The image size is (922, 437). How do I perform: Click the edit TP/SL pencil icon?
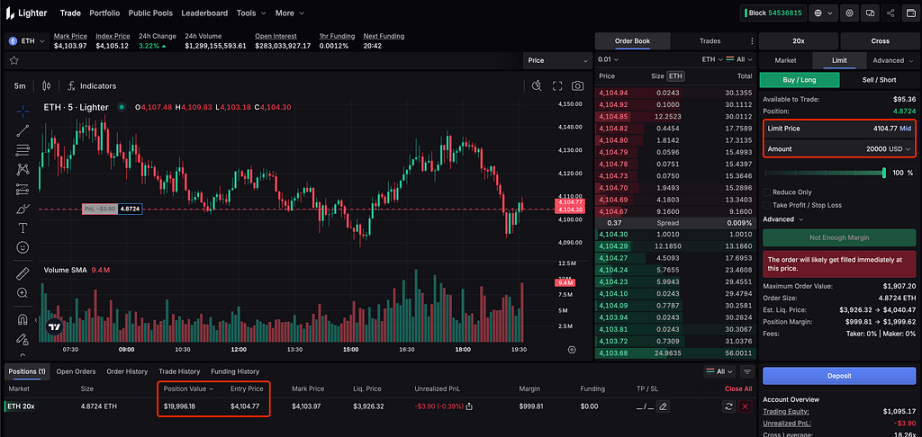(663, 406)
